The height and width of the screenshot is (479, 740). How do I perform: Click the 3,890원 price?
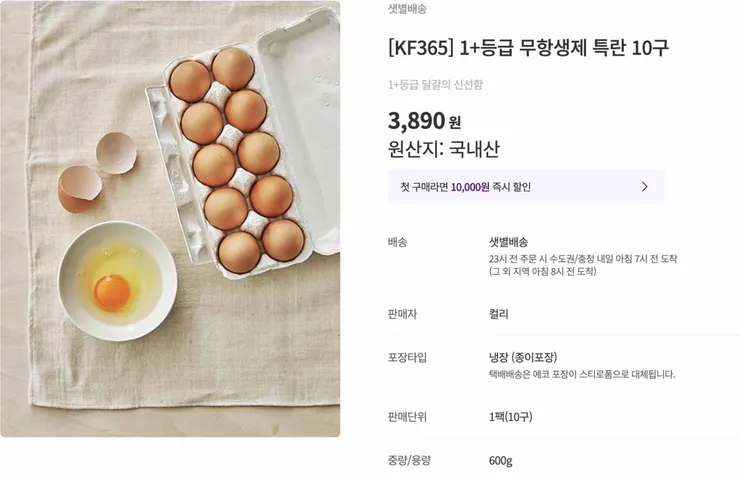(x=424, y=121)
